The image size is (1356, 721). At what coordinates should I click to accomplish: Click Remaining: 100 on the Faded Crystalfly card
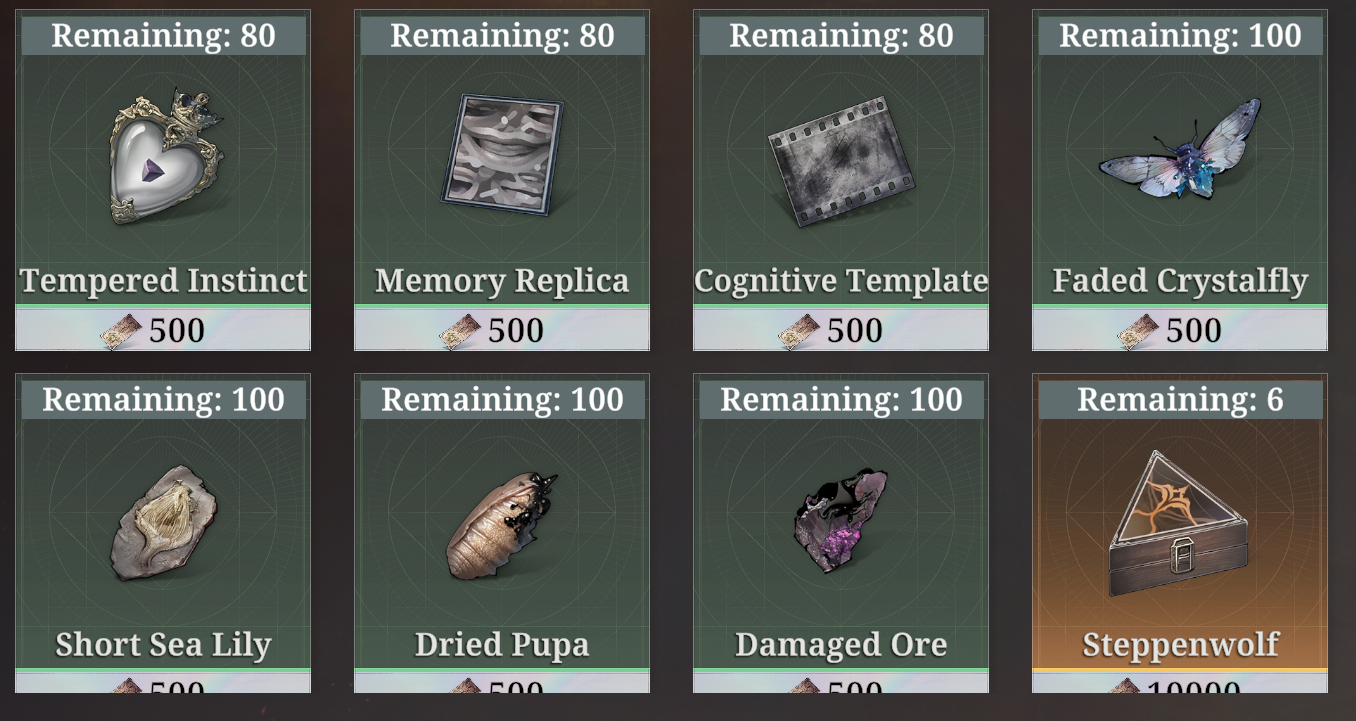pyautogui.click(x=1180, y=36)
